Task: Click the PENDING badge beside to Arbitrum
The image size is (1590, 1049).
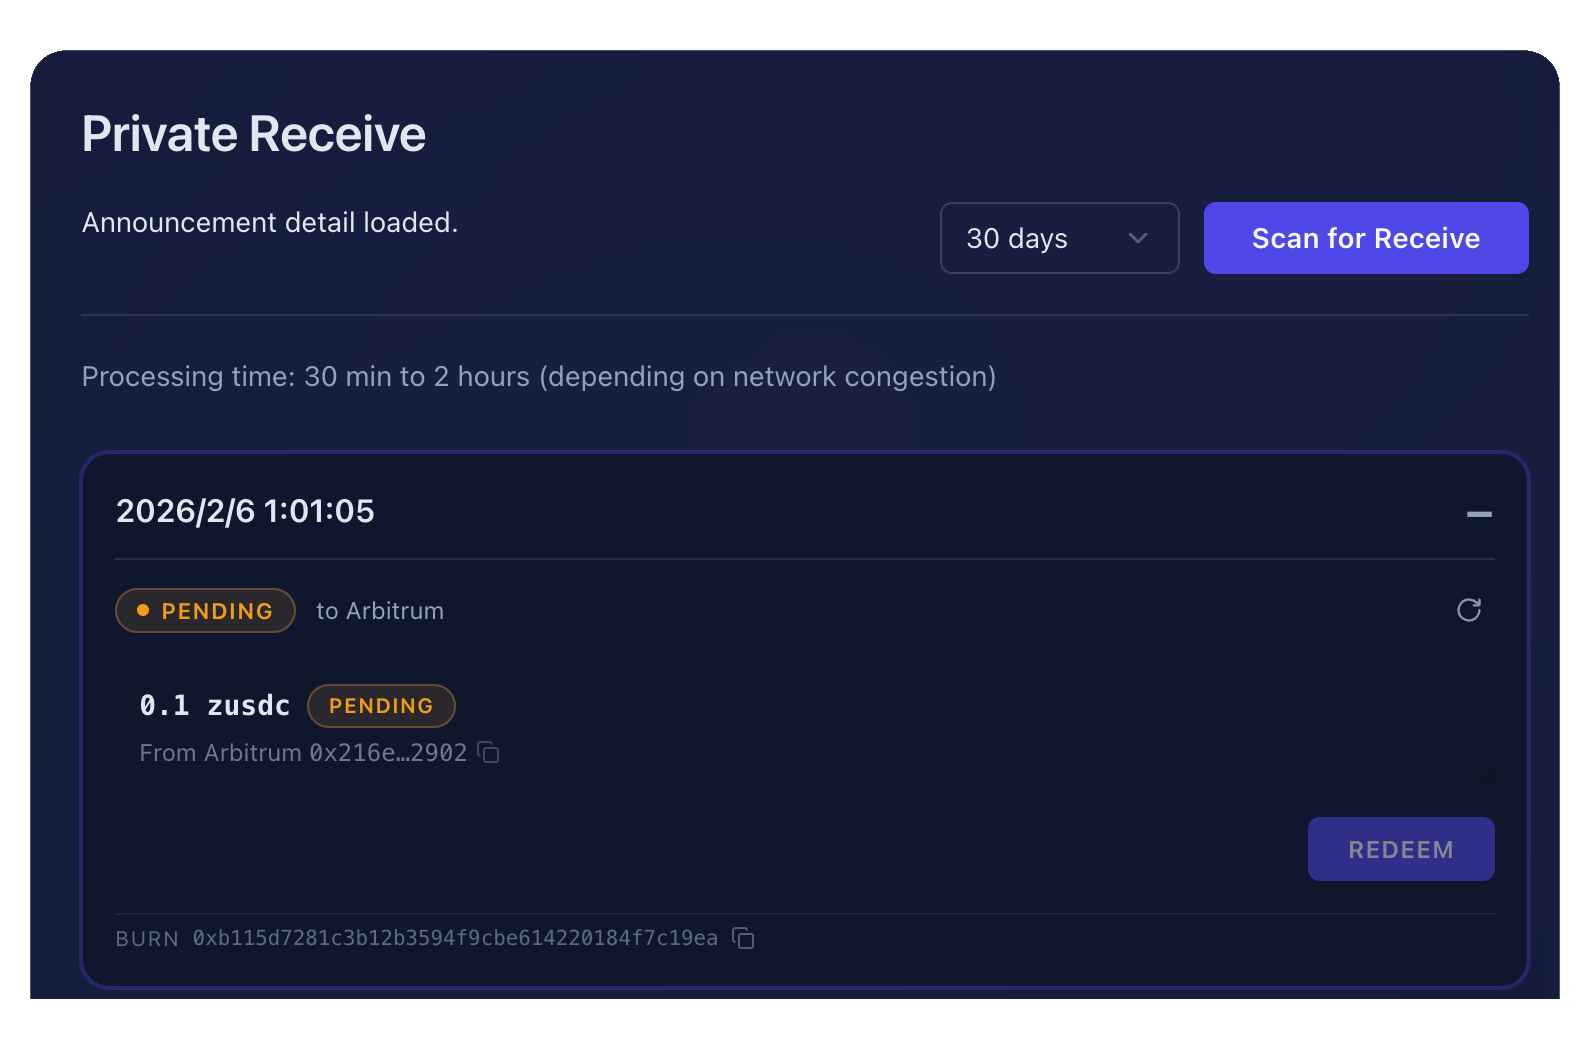Action: tap(206, 611)
